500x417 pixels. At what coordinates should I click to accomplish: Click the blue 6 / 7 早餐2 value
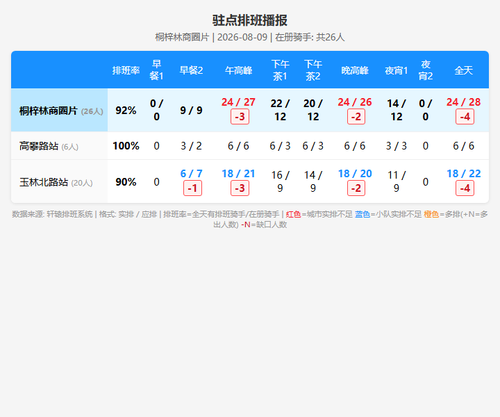point(191,173)
